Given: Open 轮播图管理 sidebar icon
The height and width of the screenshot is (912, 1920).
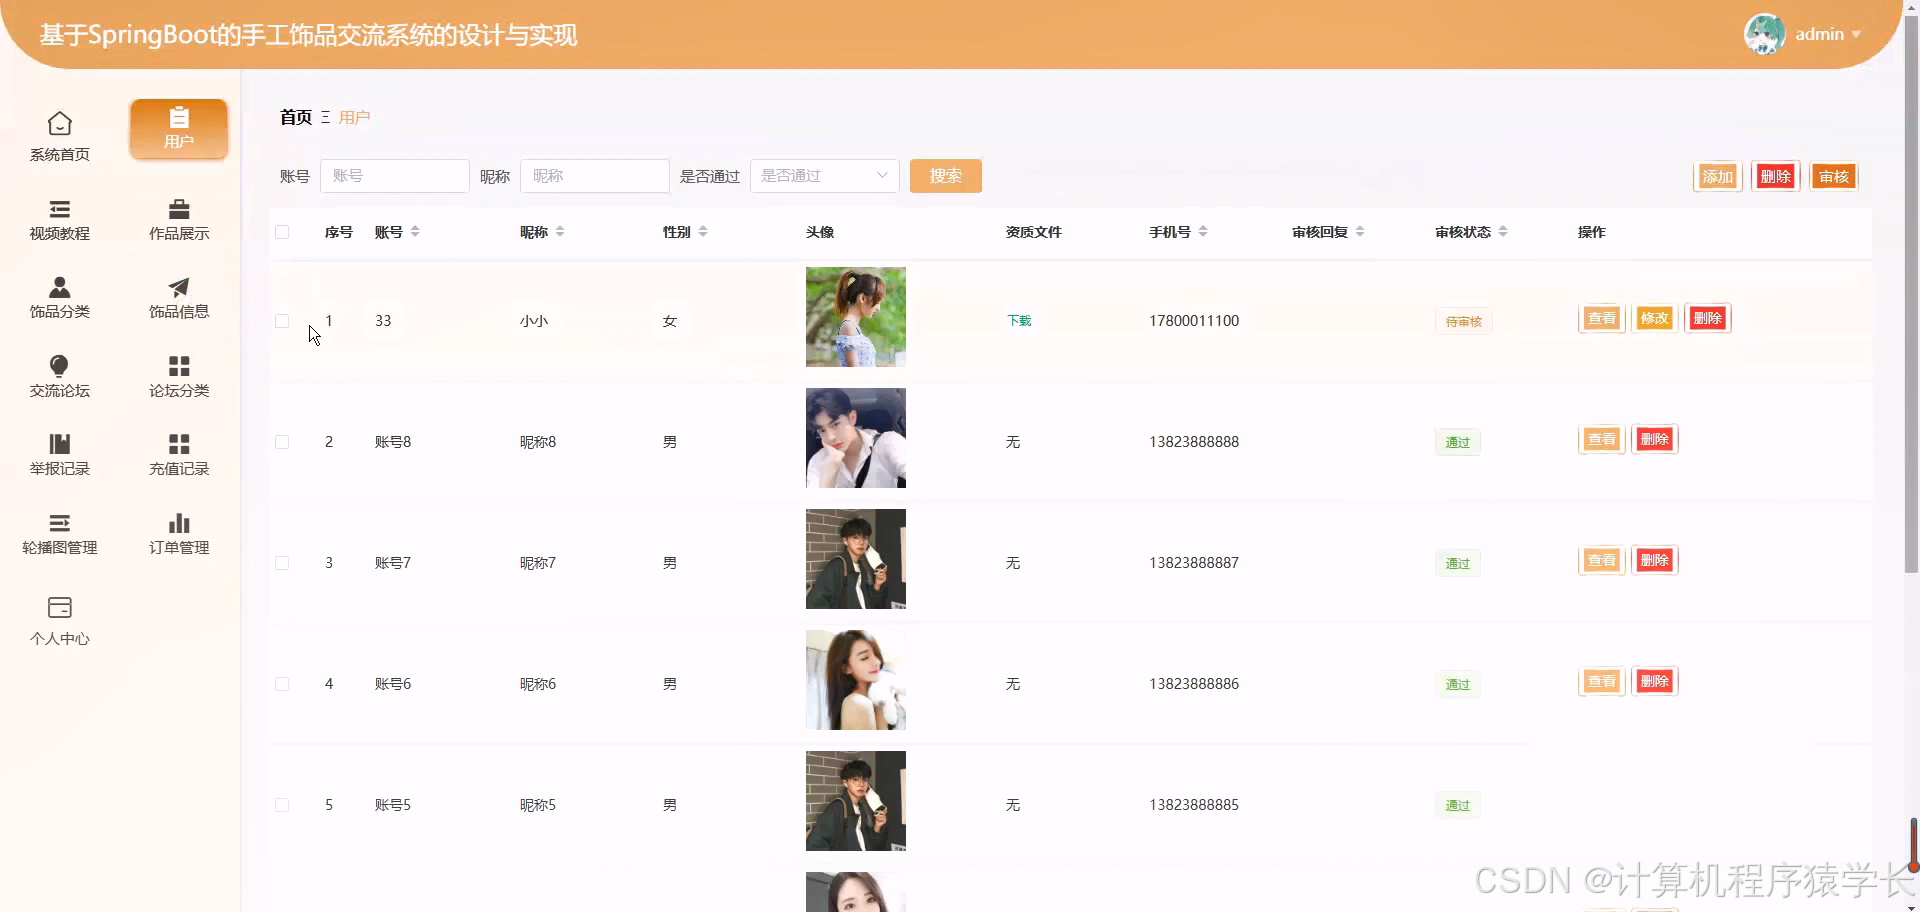Looking at the screenshot, I should pos(60,523).
